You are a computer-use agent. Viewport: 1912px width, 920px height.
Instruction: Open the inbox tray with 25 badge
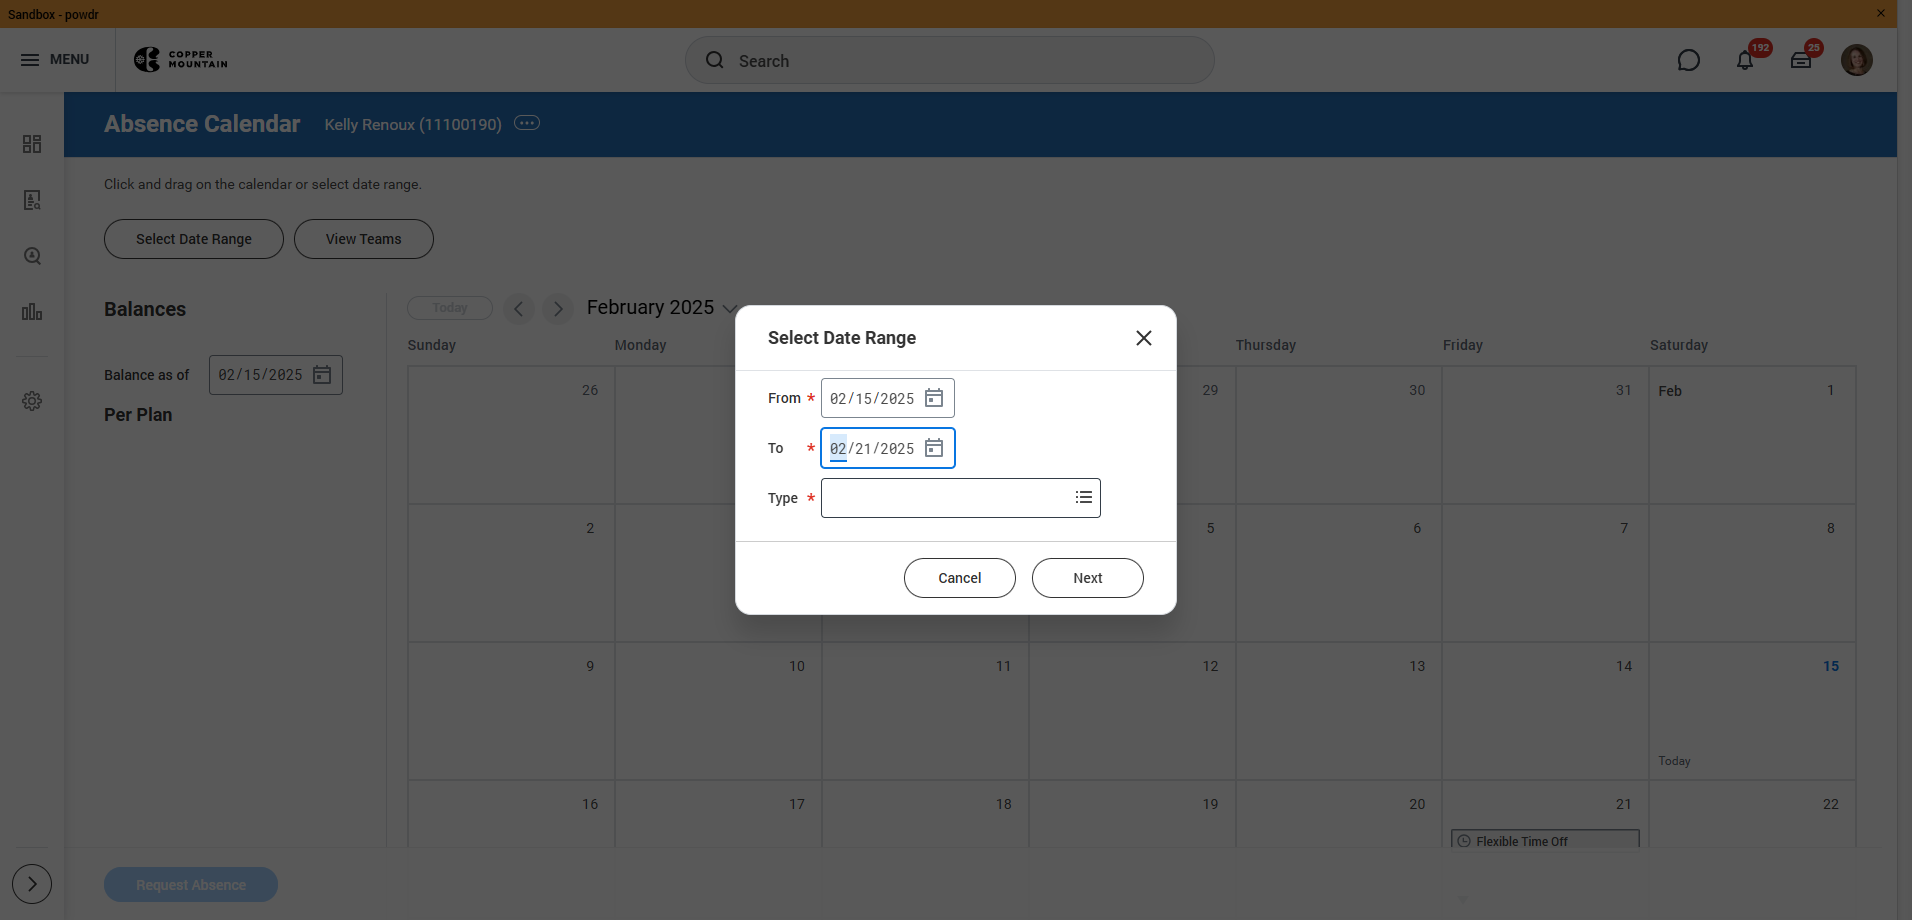1801,60
